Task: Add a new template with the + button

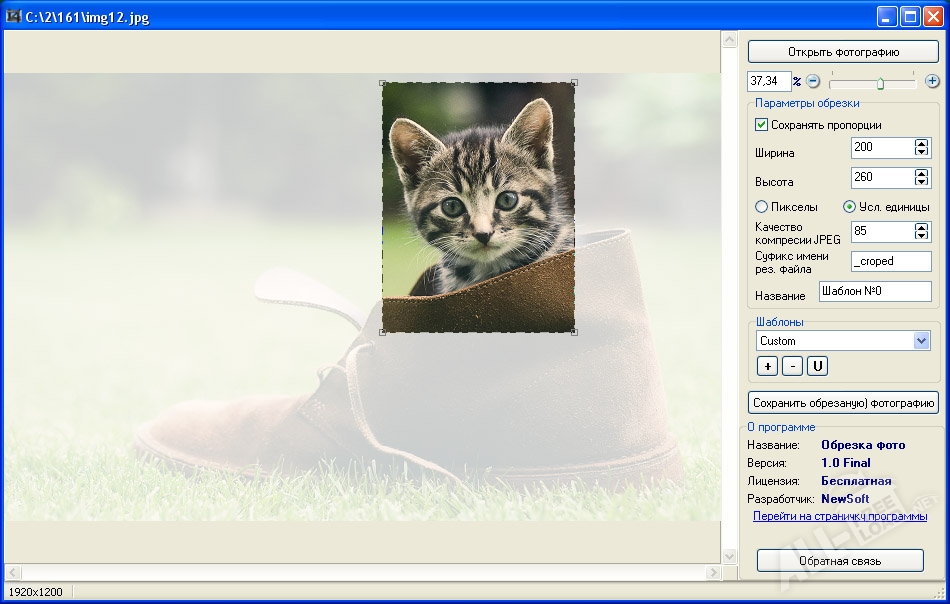Action: [767, 366]
